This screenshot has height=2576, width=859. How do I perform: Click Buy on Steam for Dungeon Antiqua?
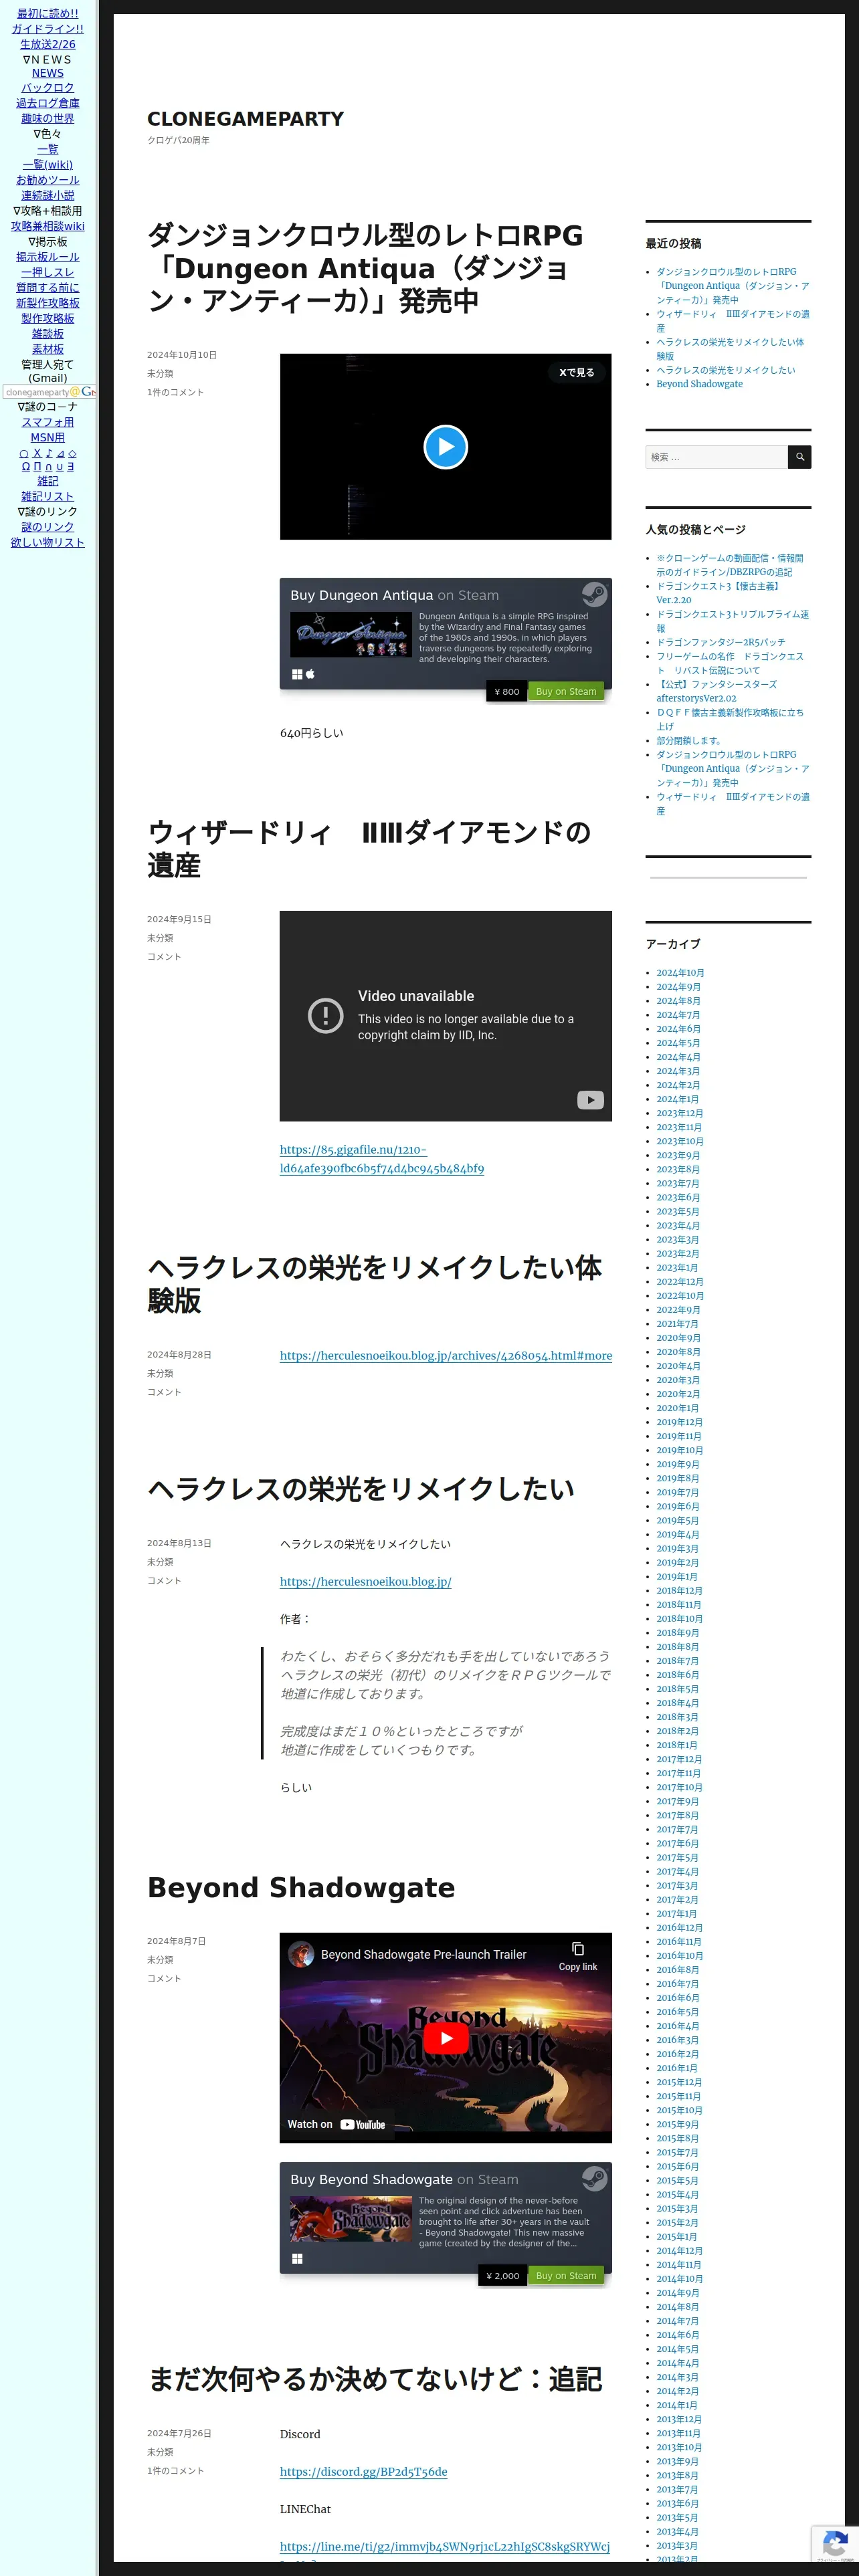coord(565,691)
